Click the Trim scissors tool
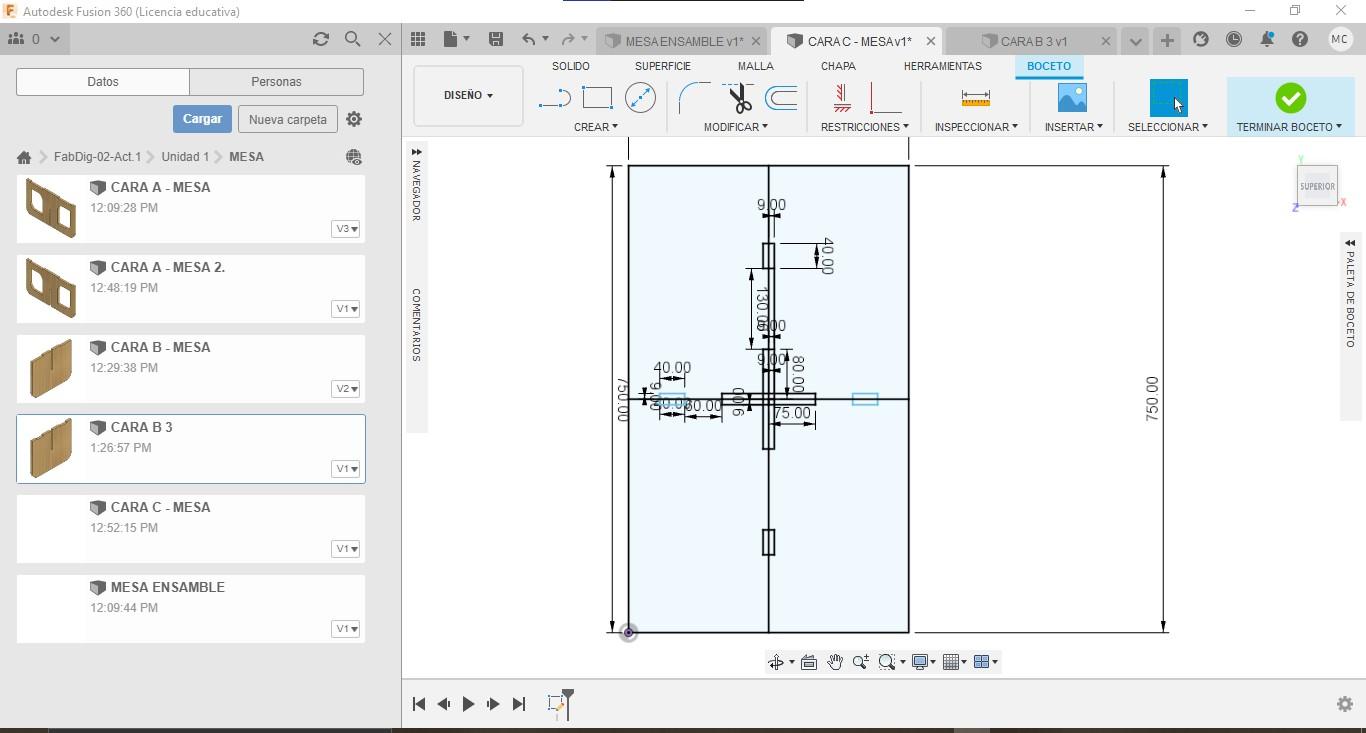The width and height of the screenshot is (1366, 733). [739, 98]
